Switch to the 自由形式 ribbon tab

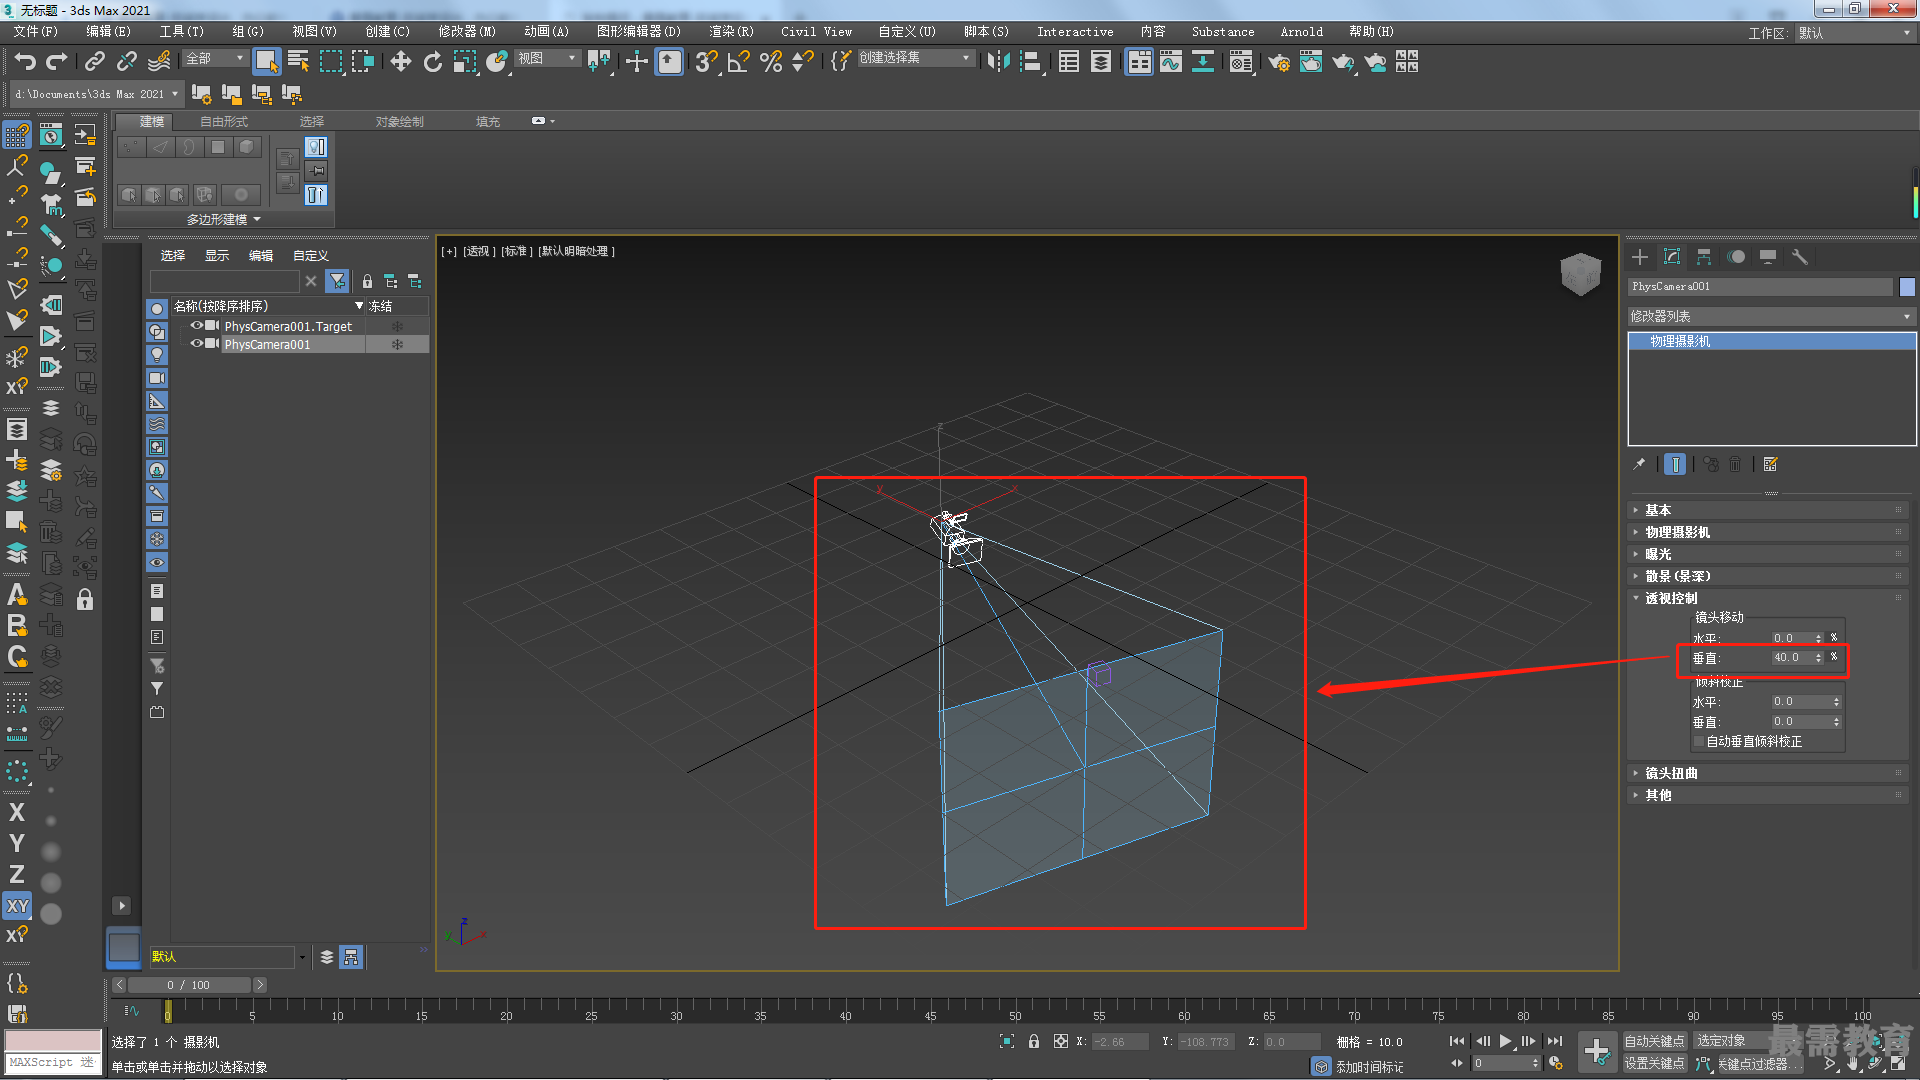pos(223,122)
